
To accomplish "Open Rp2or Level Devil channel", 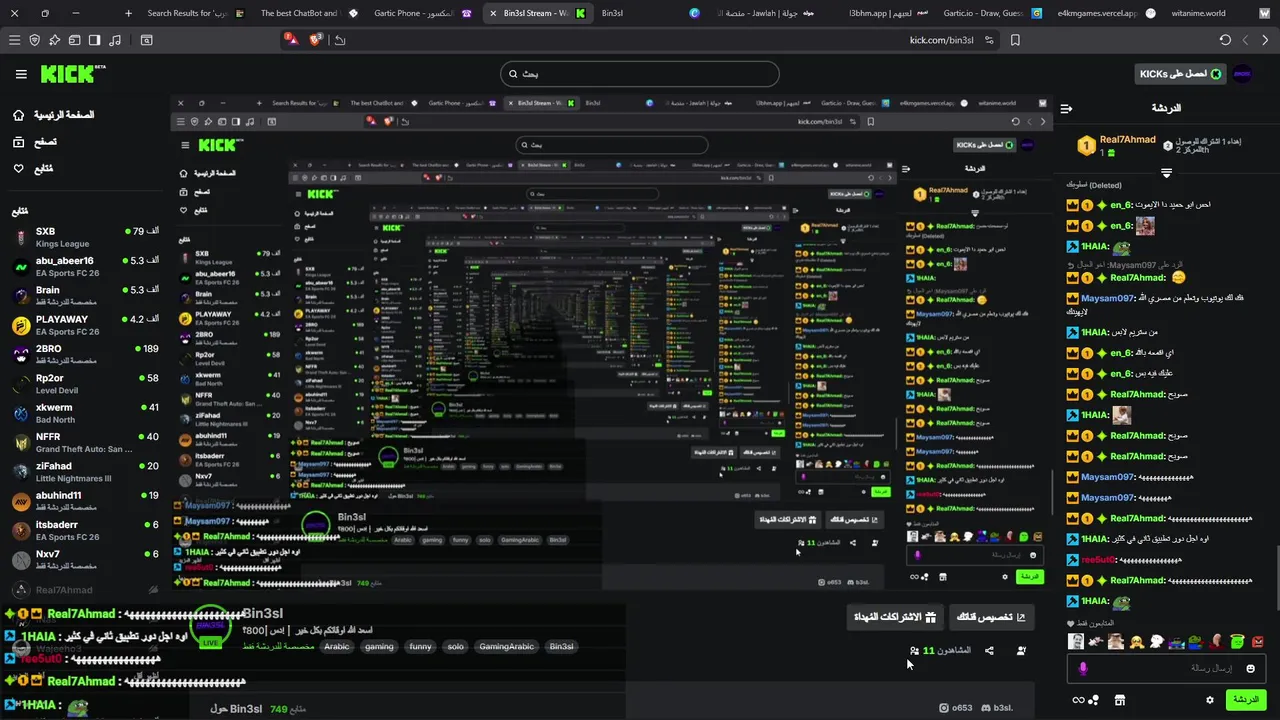I will 85,384.
